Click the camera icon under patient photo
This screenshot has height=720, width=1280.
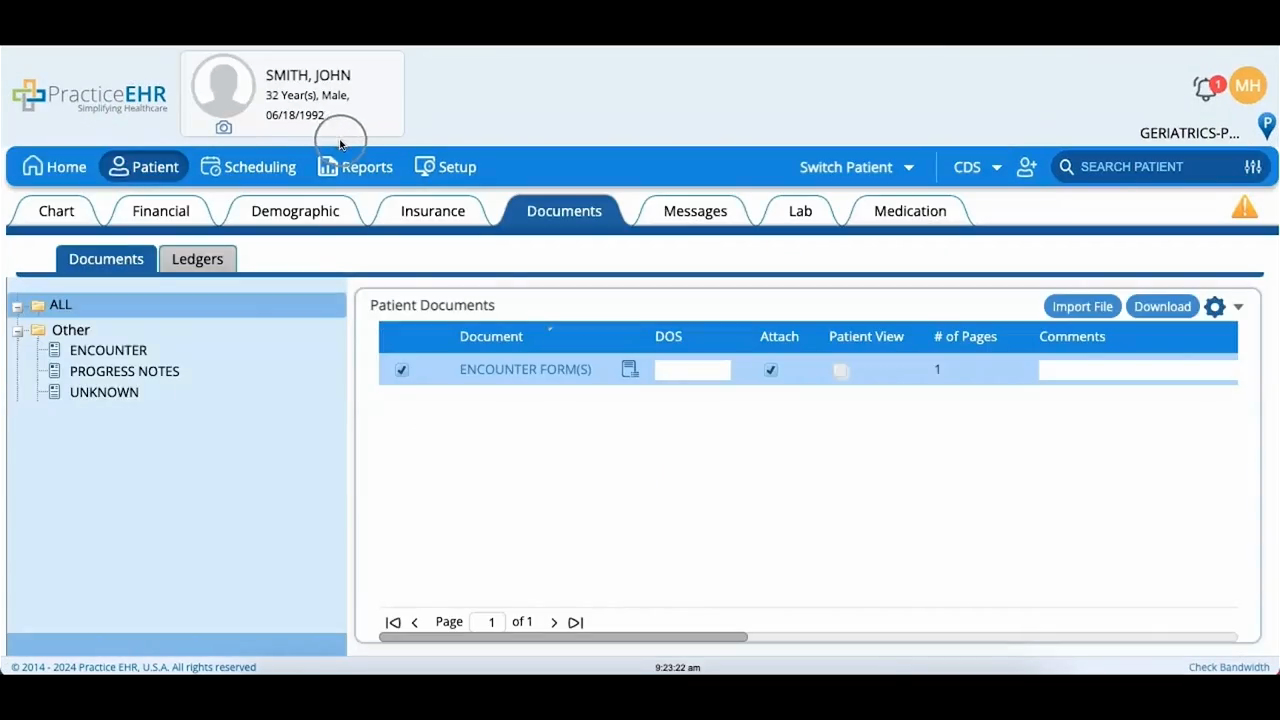[x=224, y=128]
